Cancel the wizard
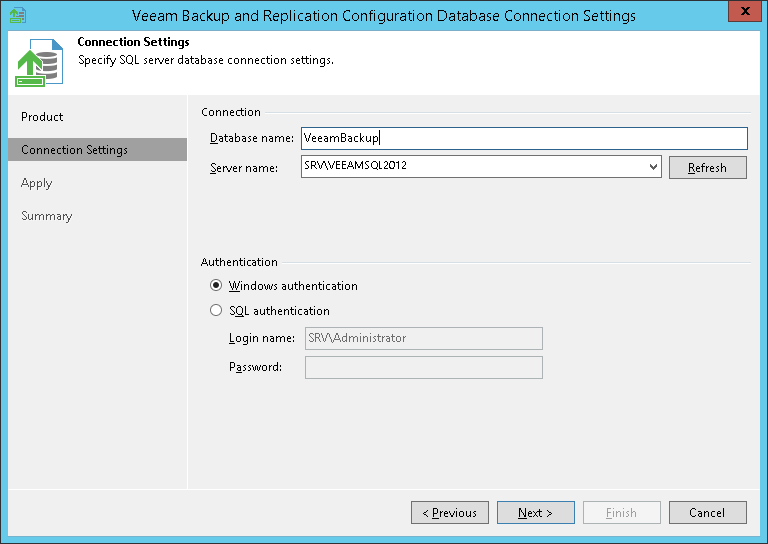Viewport: 768px width, 544px height. pyautogui.click(x=707, y=513)
